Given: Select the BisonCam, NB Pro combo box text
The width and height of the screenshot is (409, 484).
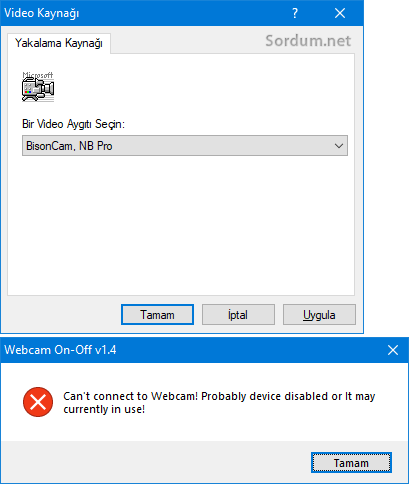Looking at the screenshot, I should 69,146.
